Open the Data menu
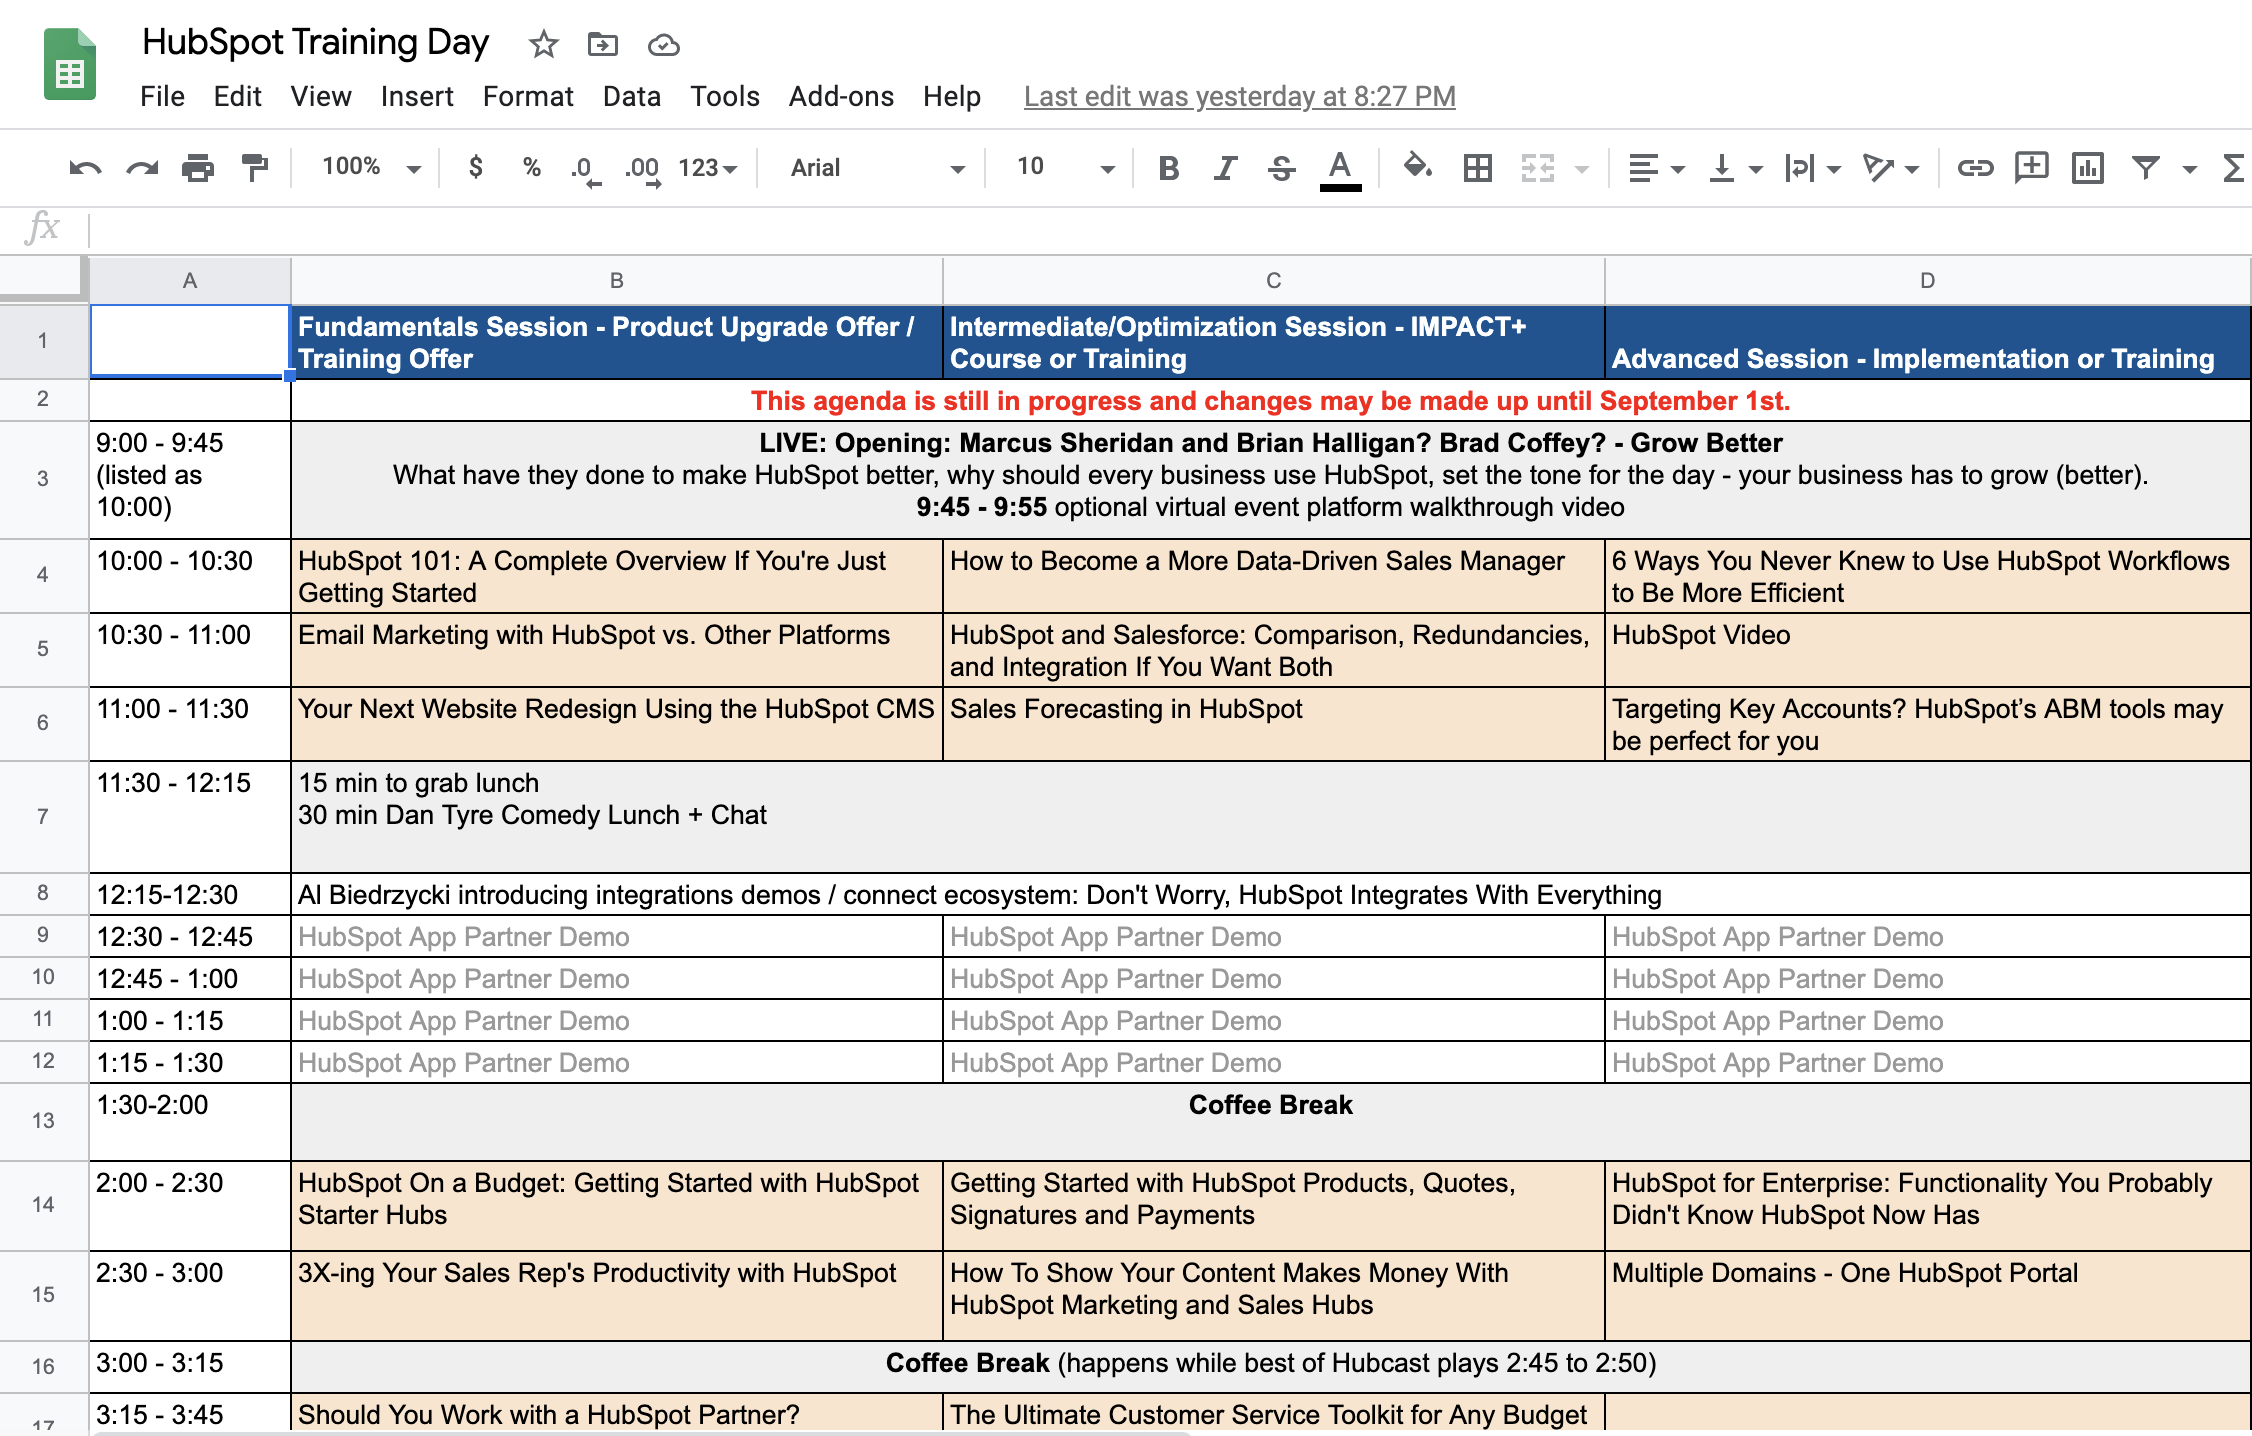 [x=632, y=97]
